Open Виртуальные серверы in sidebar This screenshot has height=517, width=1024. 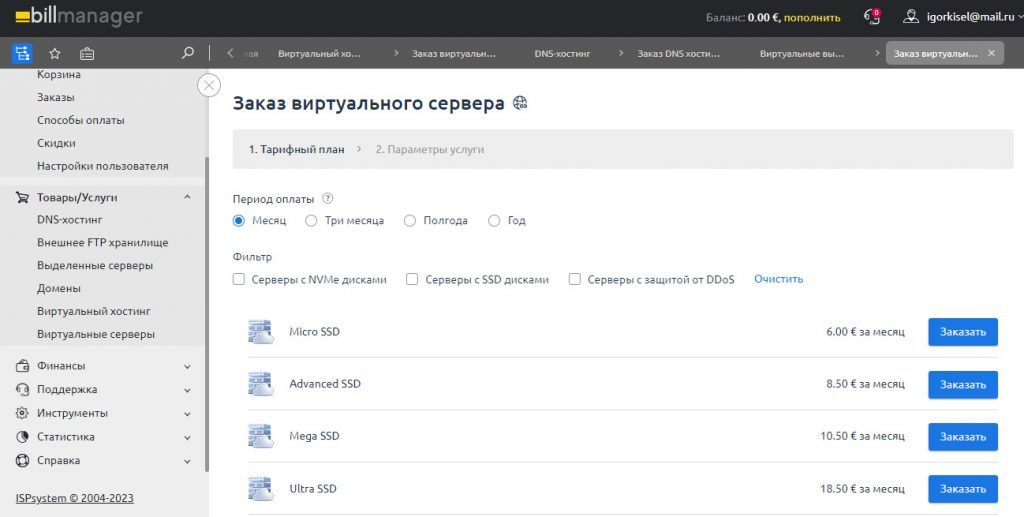tap(96, 334)
